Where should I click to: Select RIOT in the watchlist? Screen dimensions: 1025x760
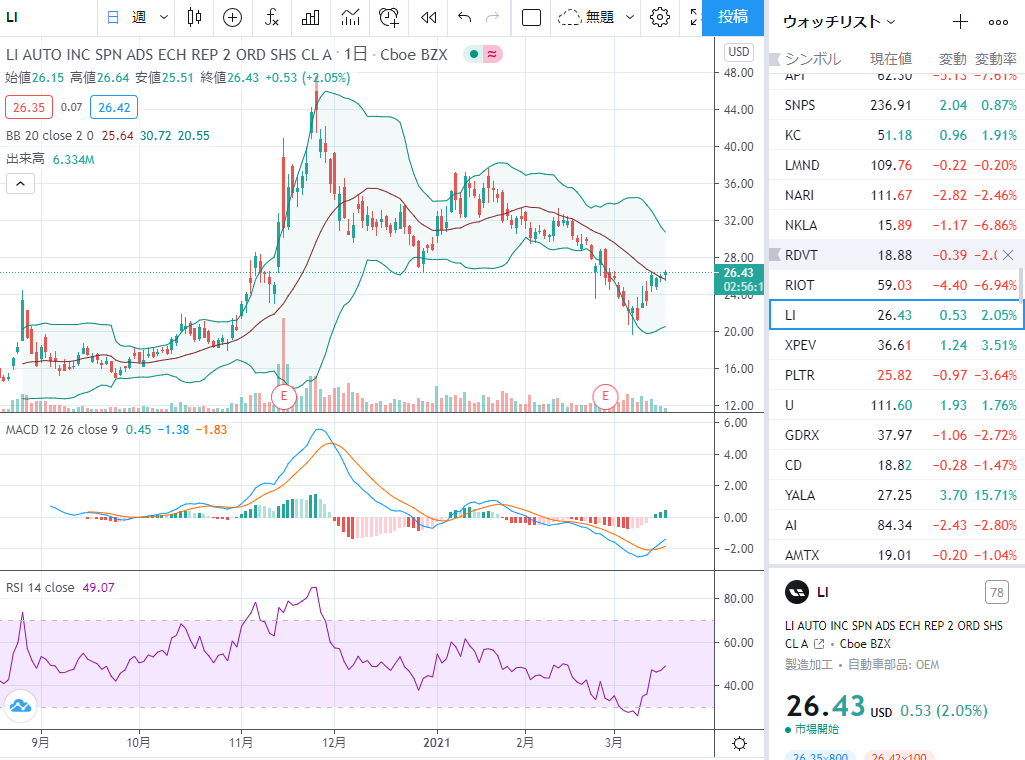tap(894, 286)
